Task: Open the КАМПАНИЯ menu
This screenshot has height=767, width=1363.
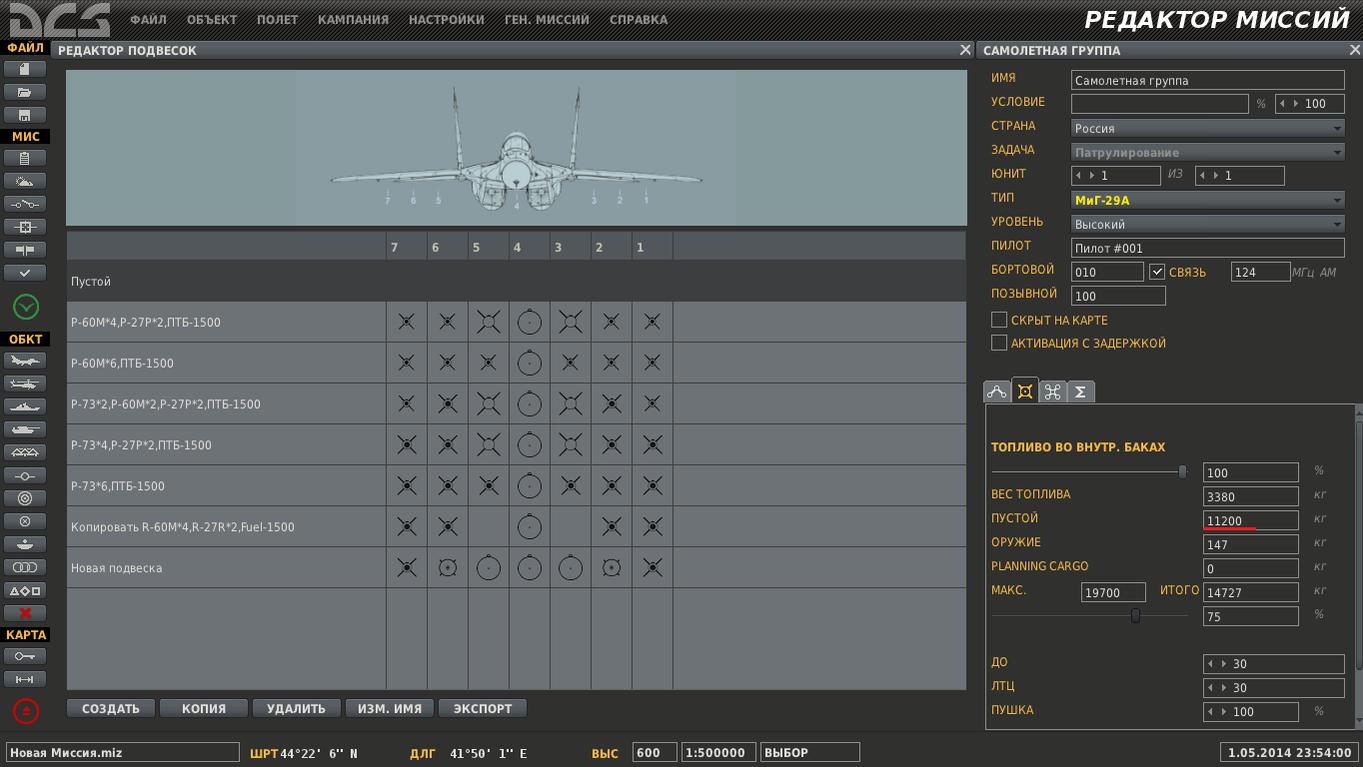Action: pos(353,19)
